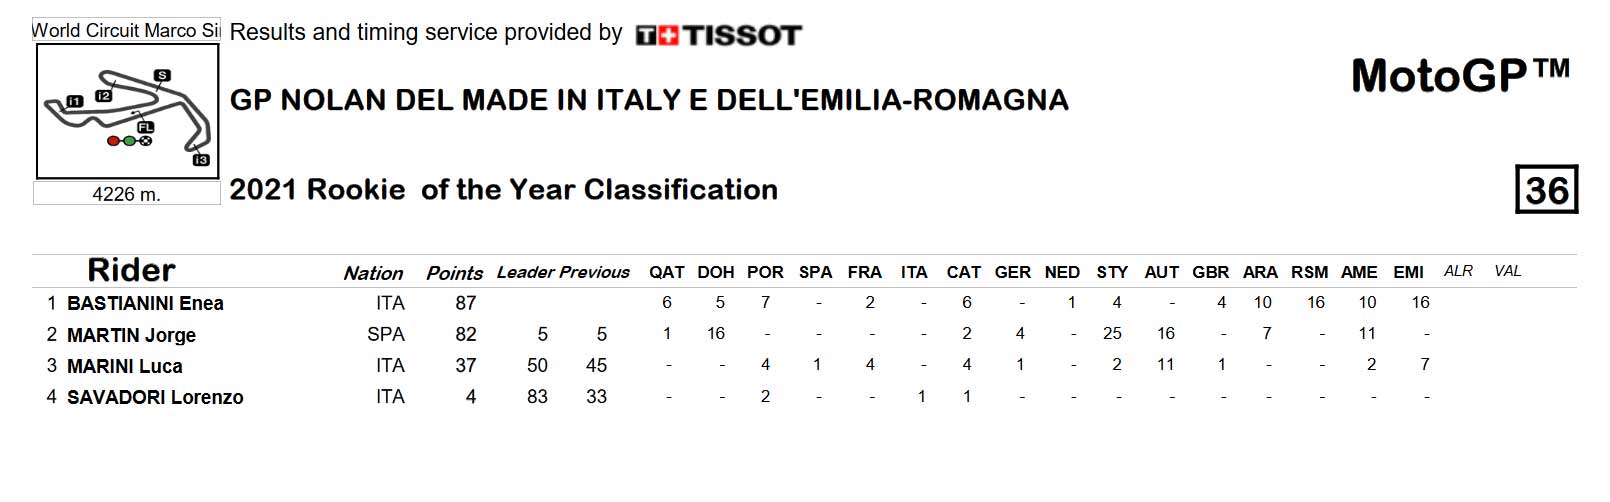Click the 4226 m. circuit length label
This screenshot has width=1610, height=502.
[x=127, y=194]
